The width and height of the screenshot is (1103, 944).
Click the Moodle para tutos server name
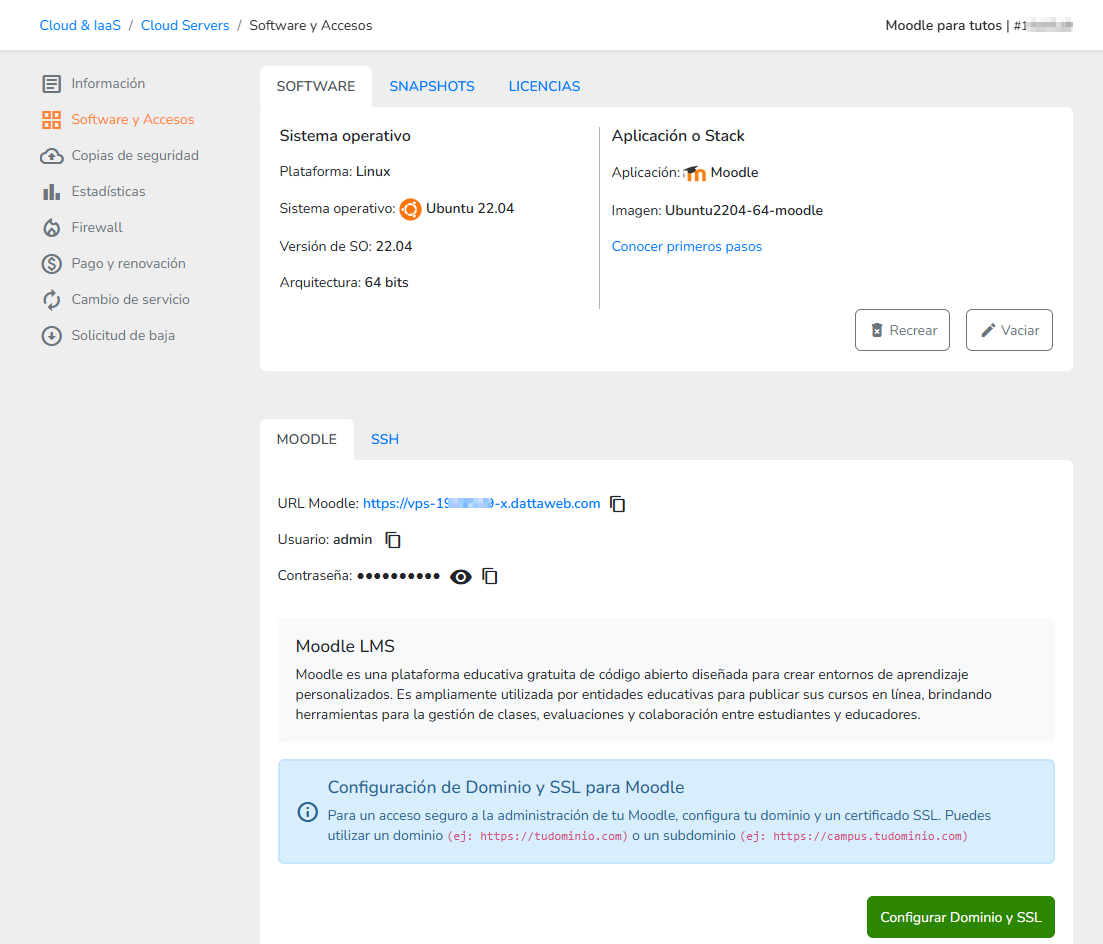(x=943, y=25)
